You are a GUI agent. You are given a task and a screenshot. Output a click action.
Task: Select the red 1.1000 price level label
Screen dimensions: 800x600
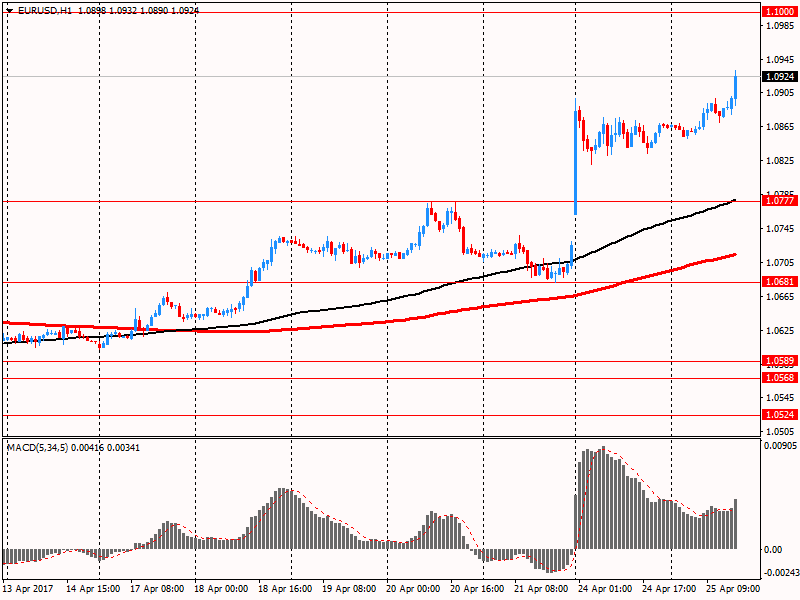click(x=780, y=12)
